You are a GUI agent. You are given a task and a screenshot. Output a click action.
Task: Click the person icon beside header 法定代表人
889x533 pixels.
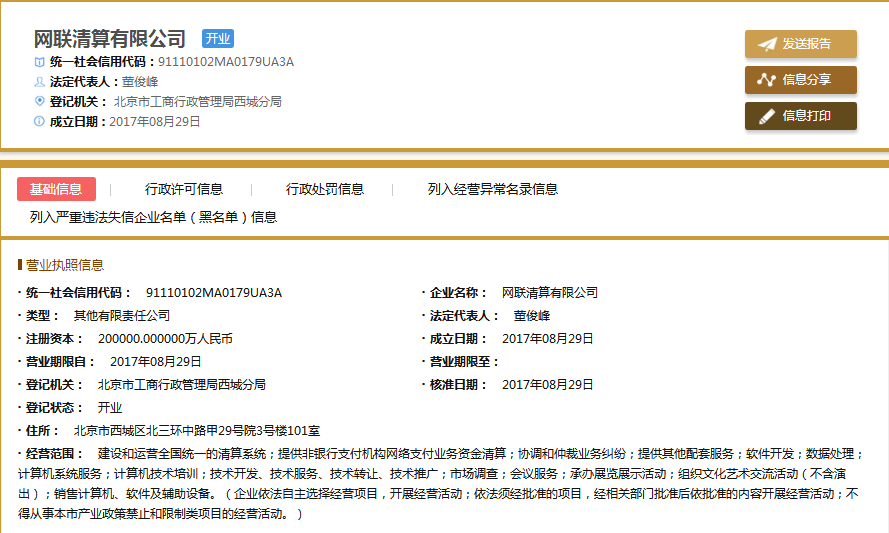[x=39, y=82]
